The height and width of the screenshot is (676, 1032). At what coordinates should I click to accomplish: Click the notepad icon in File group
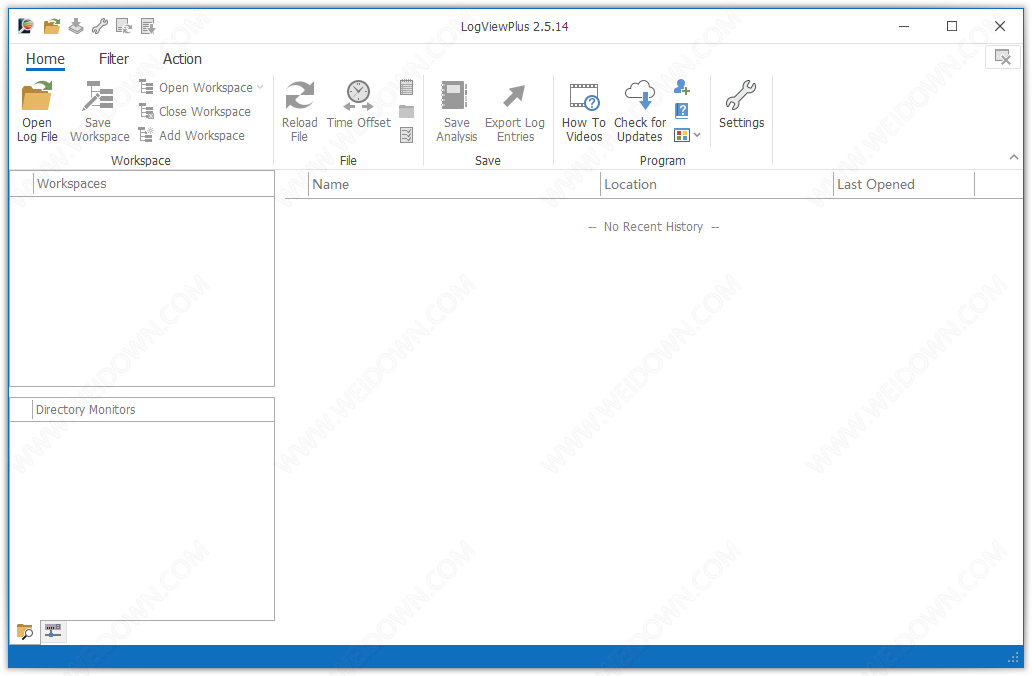[407, 87]
